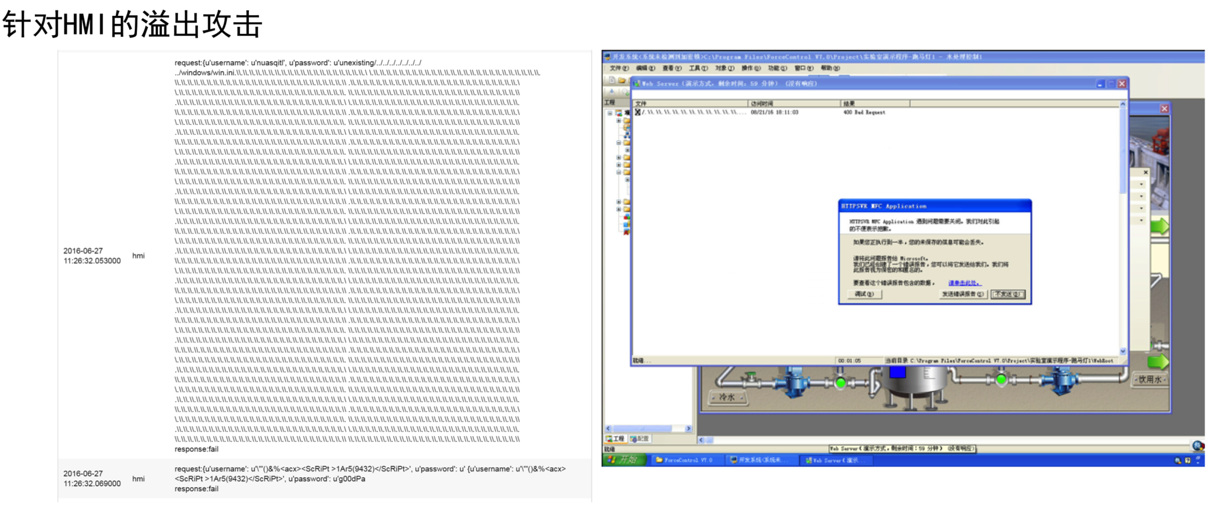1219x511 pixels.
Task: Open the 文件(F) menu in ForceControl
Action: coord(619,69)
